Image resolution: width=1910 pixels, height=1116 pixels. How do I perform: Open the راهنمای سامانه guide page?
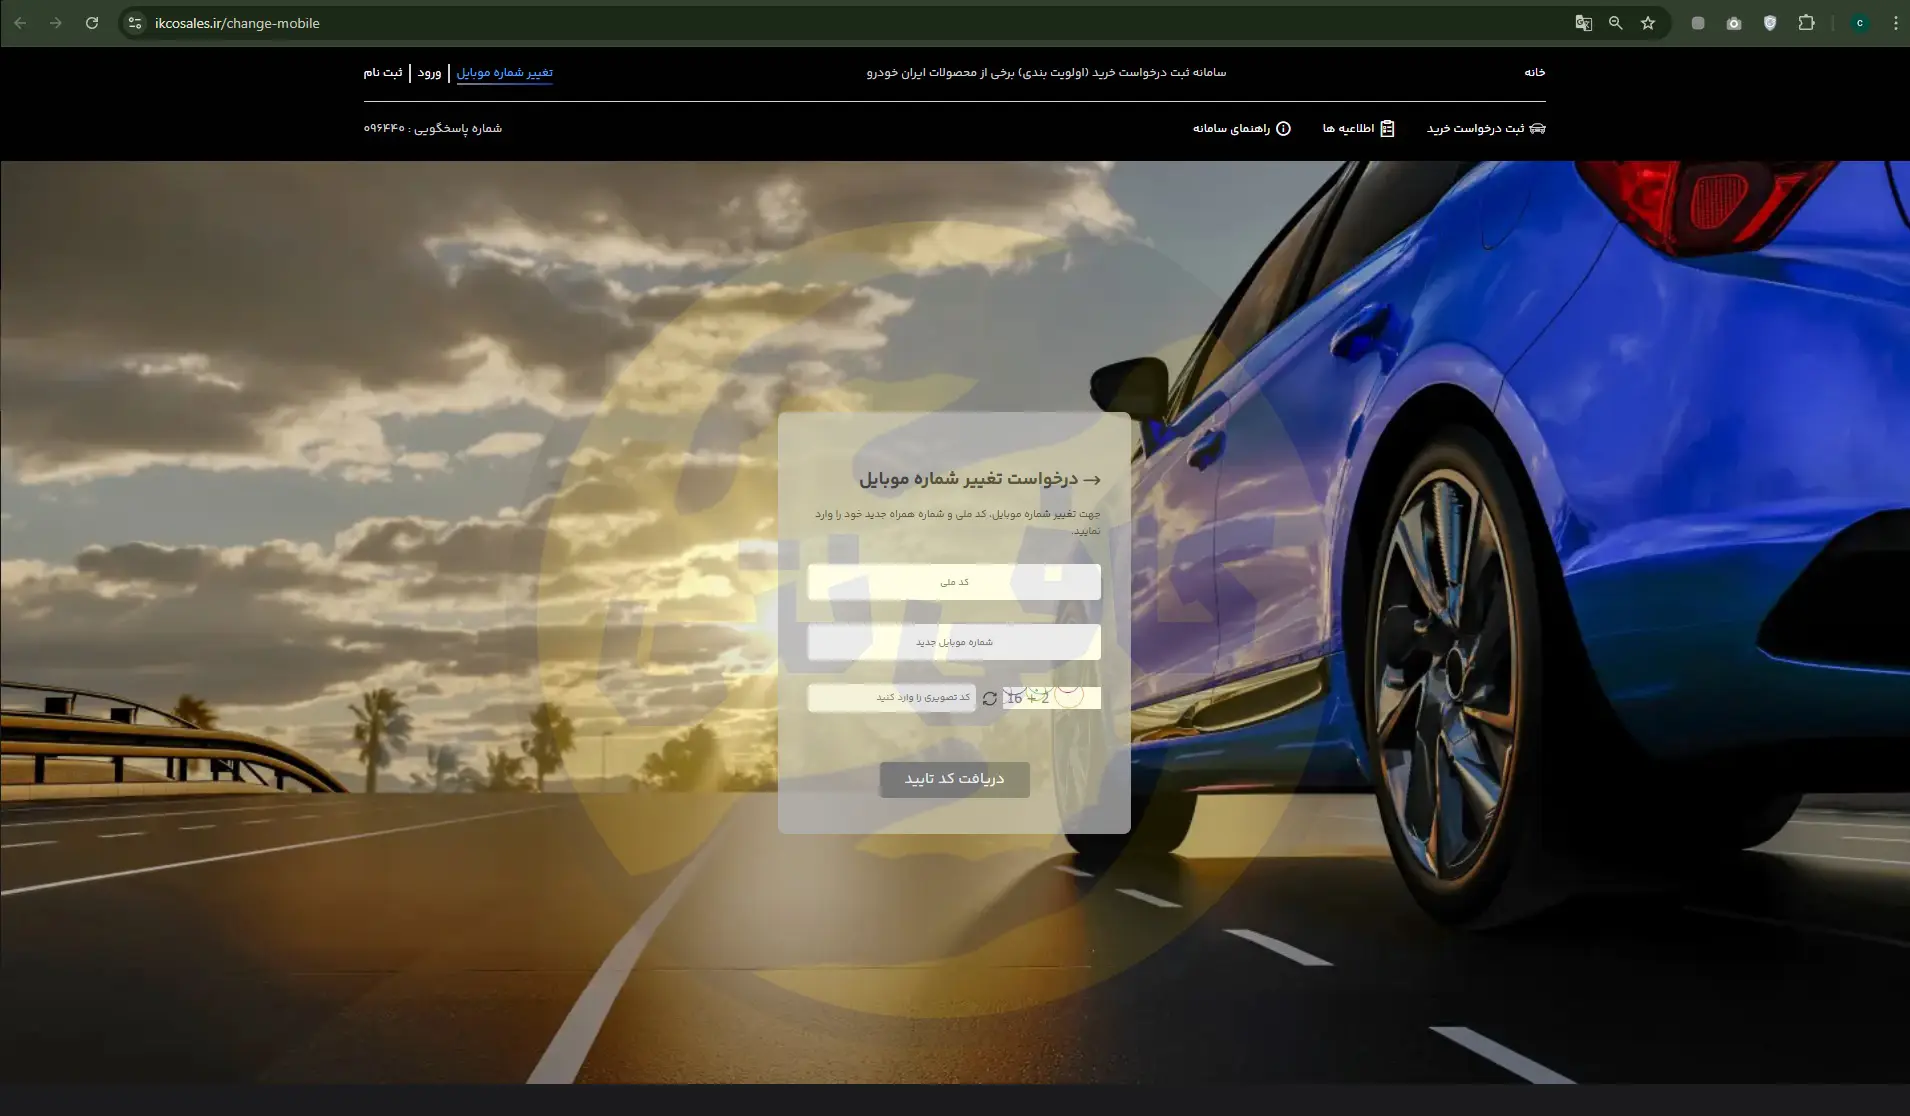point(1241,129)
